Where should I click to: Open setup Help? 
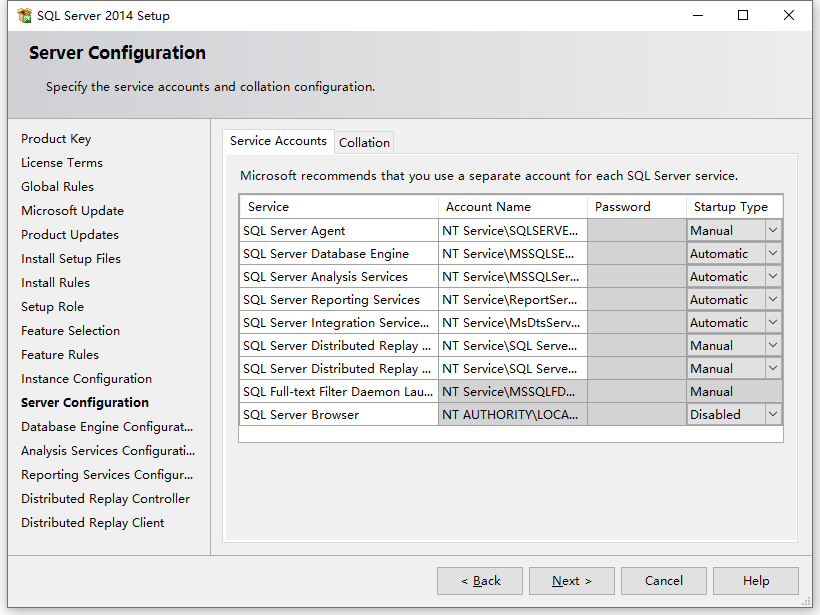click(x=756, y=581)
